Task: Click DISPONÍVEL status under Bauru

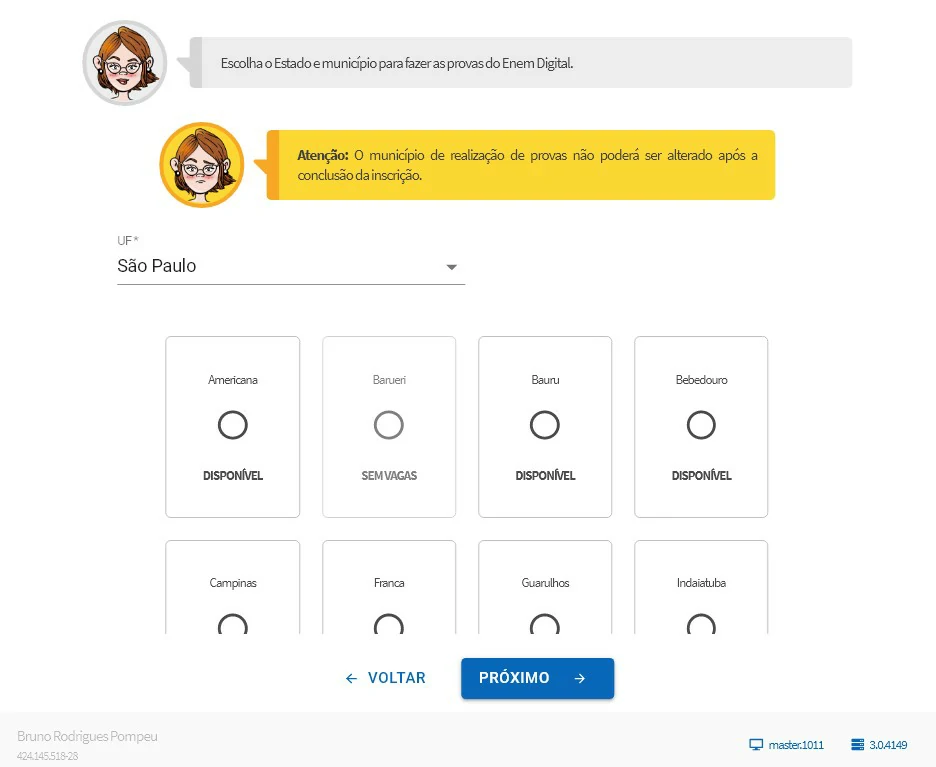Action: click(545, 476)
